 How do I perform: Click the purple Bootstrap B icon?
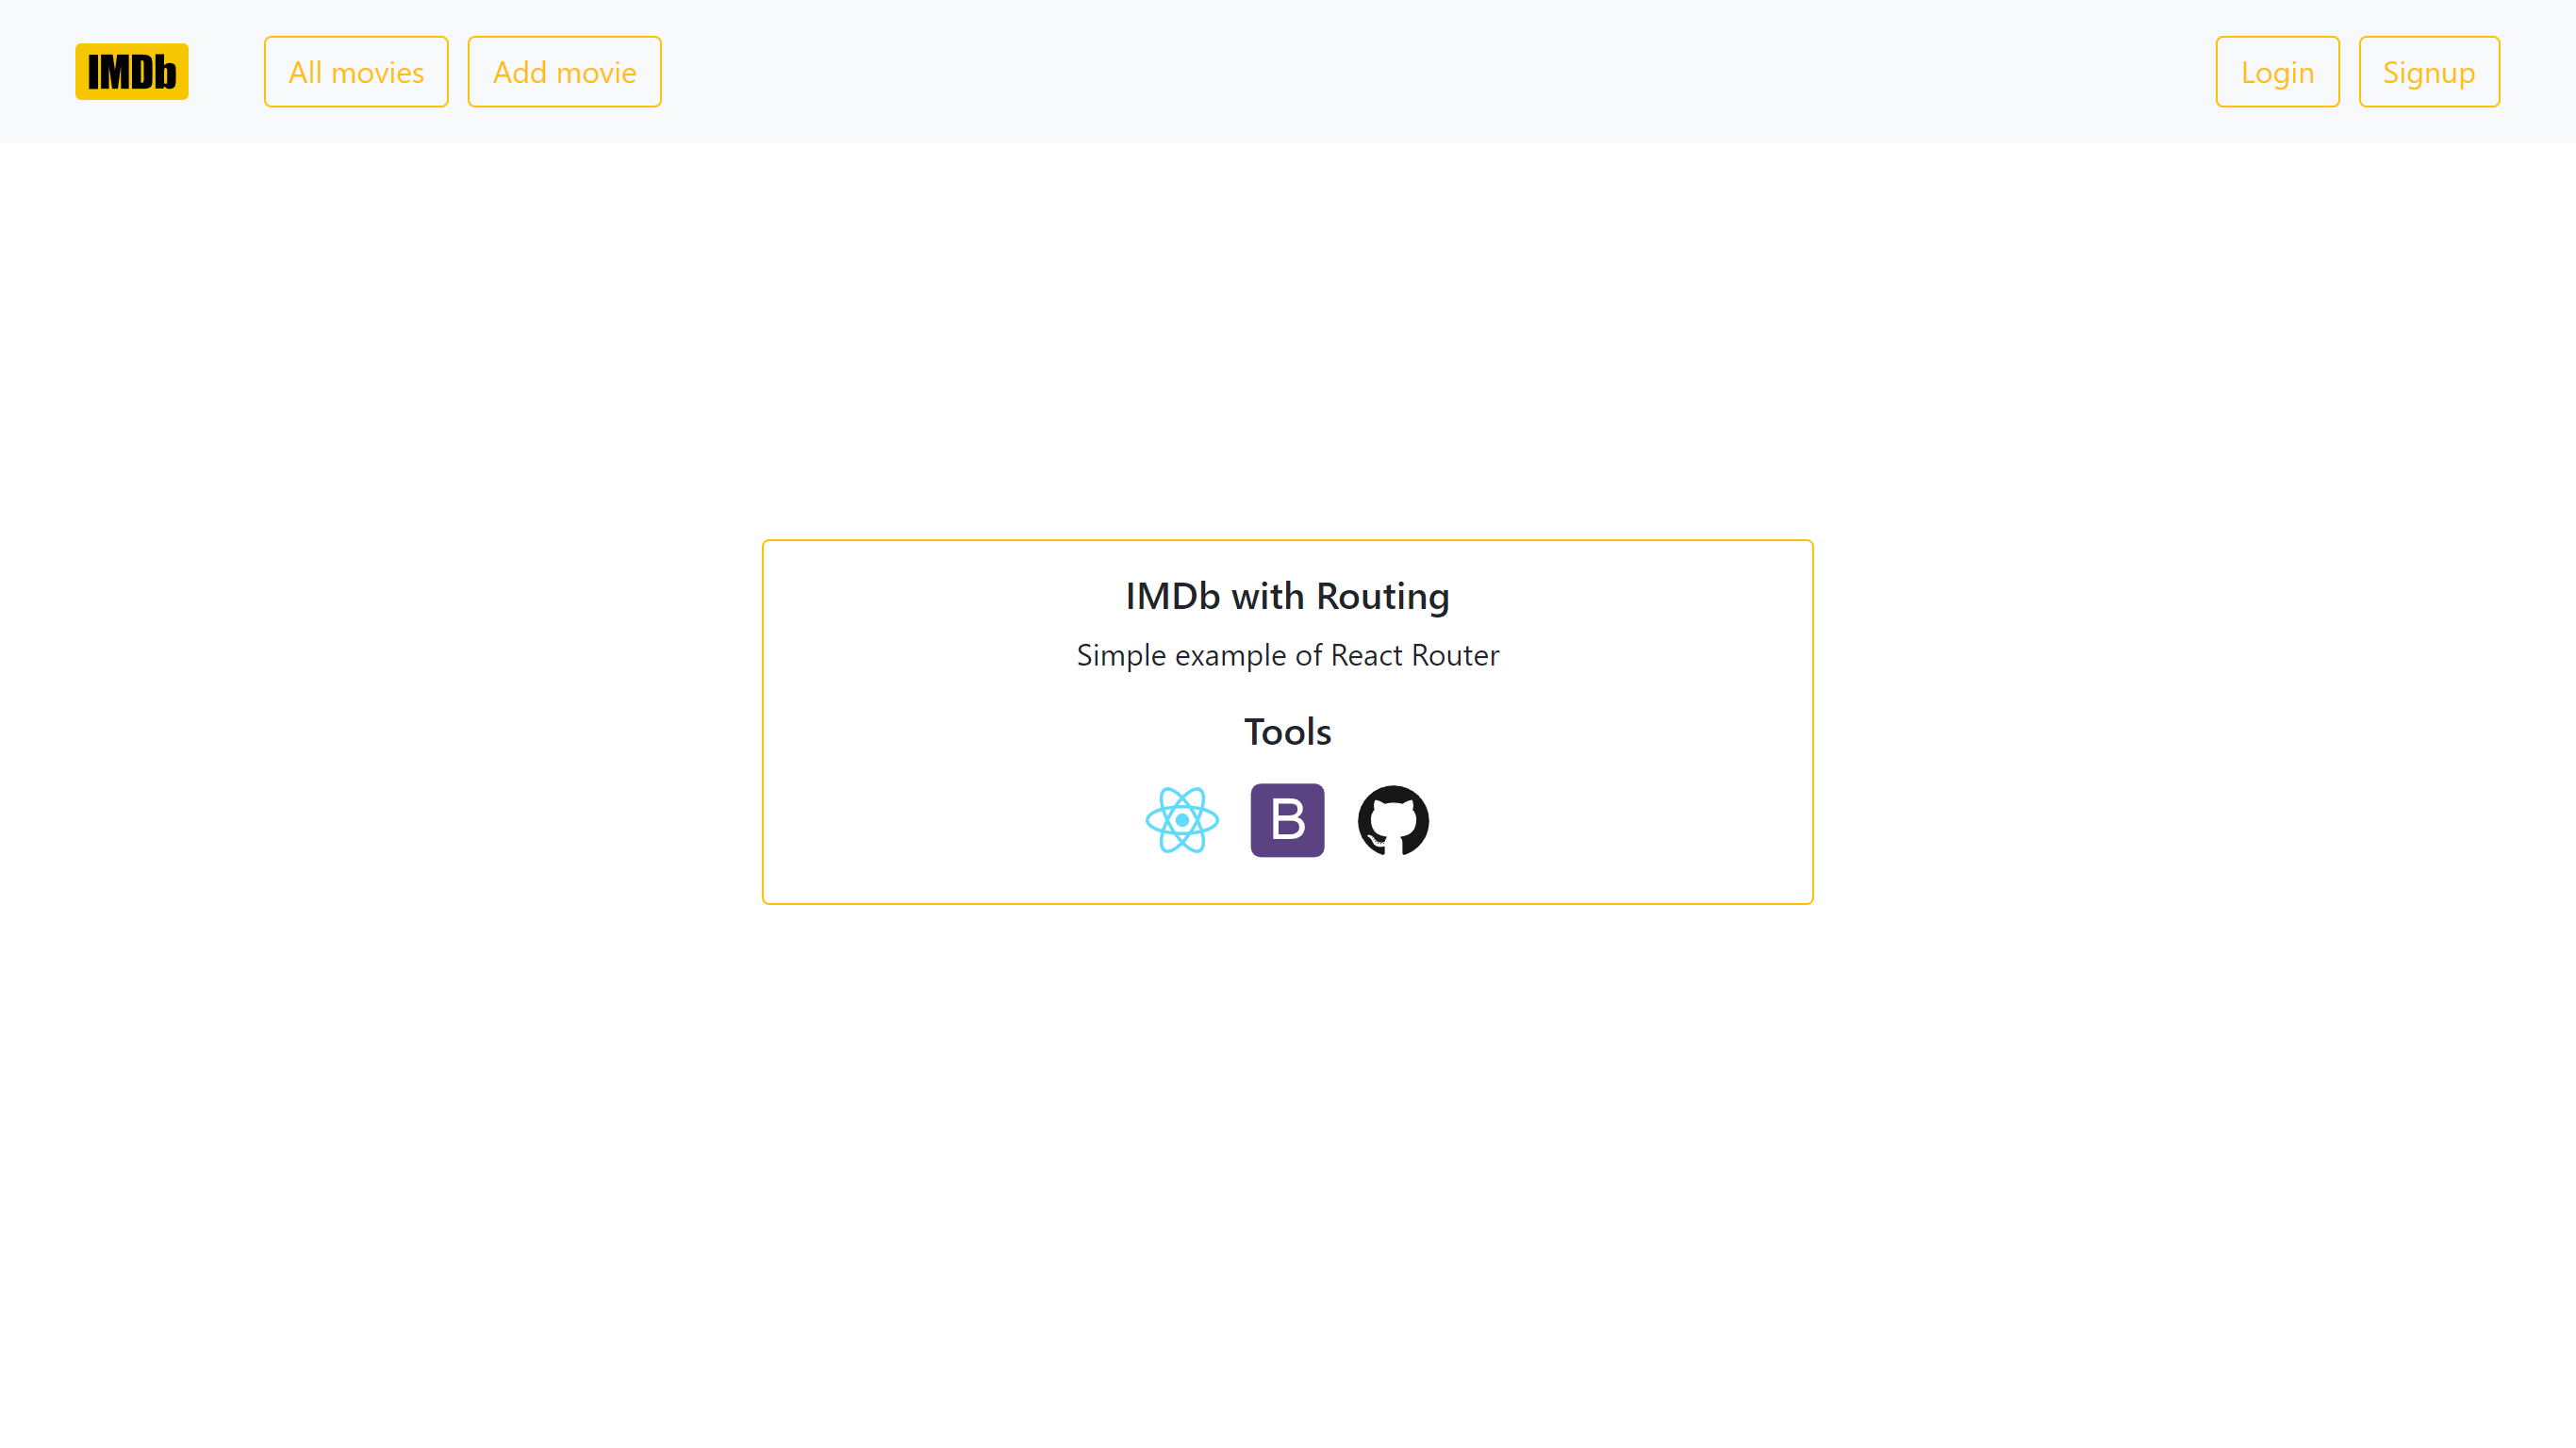pos(1287,820)
